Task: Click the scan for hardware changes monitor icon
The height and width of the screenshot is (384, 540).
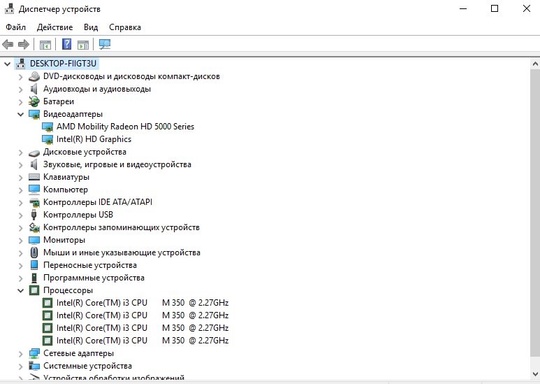Action: [105, 44]
